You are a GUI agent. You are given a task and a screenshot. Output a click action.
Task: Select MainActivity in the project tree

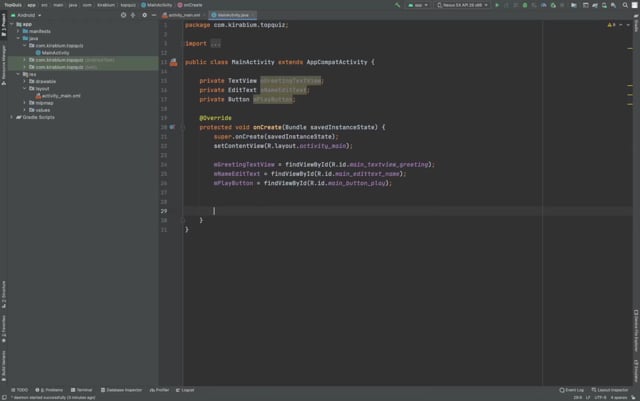(x=55, y=53)
